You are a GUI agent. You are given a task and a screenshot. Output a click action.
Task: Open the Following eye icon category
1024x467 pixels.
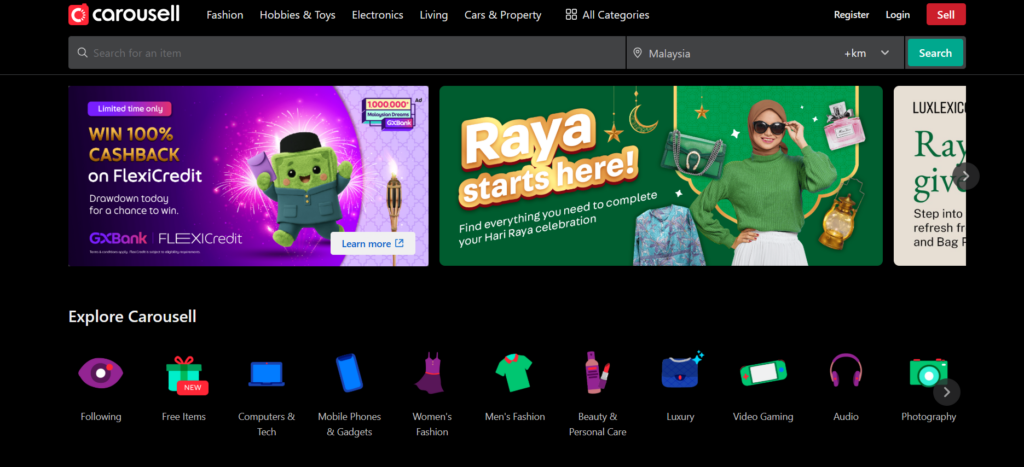101,373
